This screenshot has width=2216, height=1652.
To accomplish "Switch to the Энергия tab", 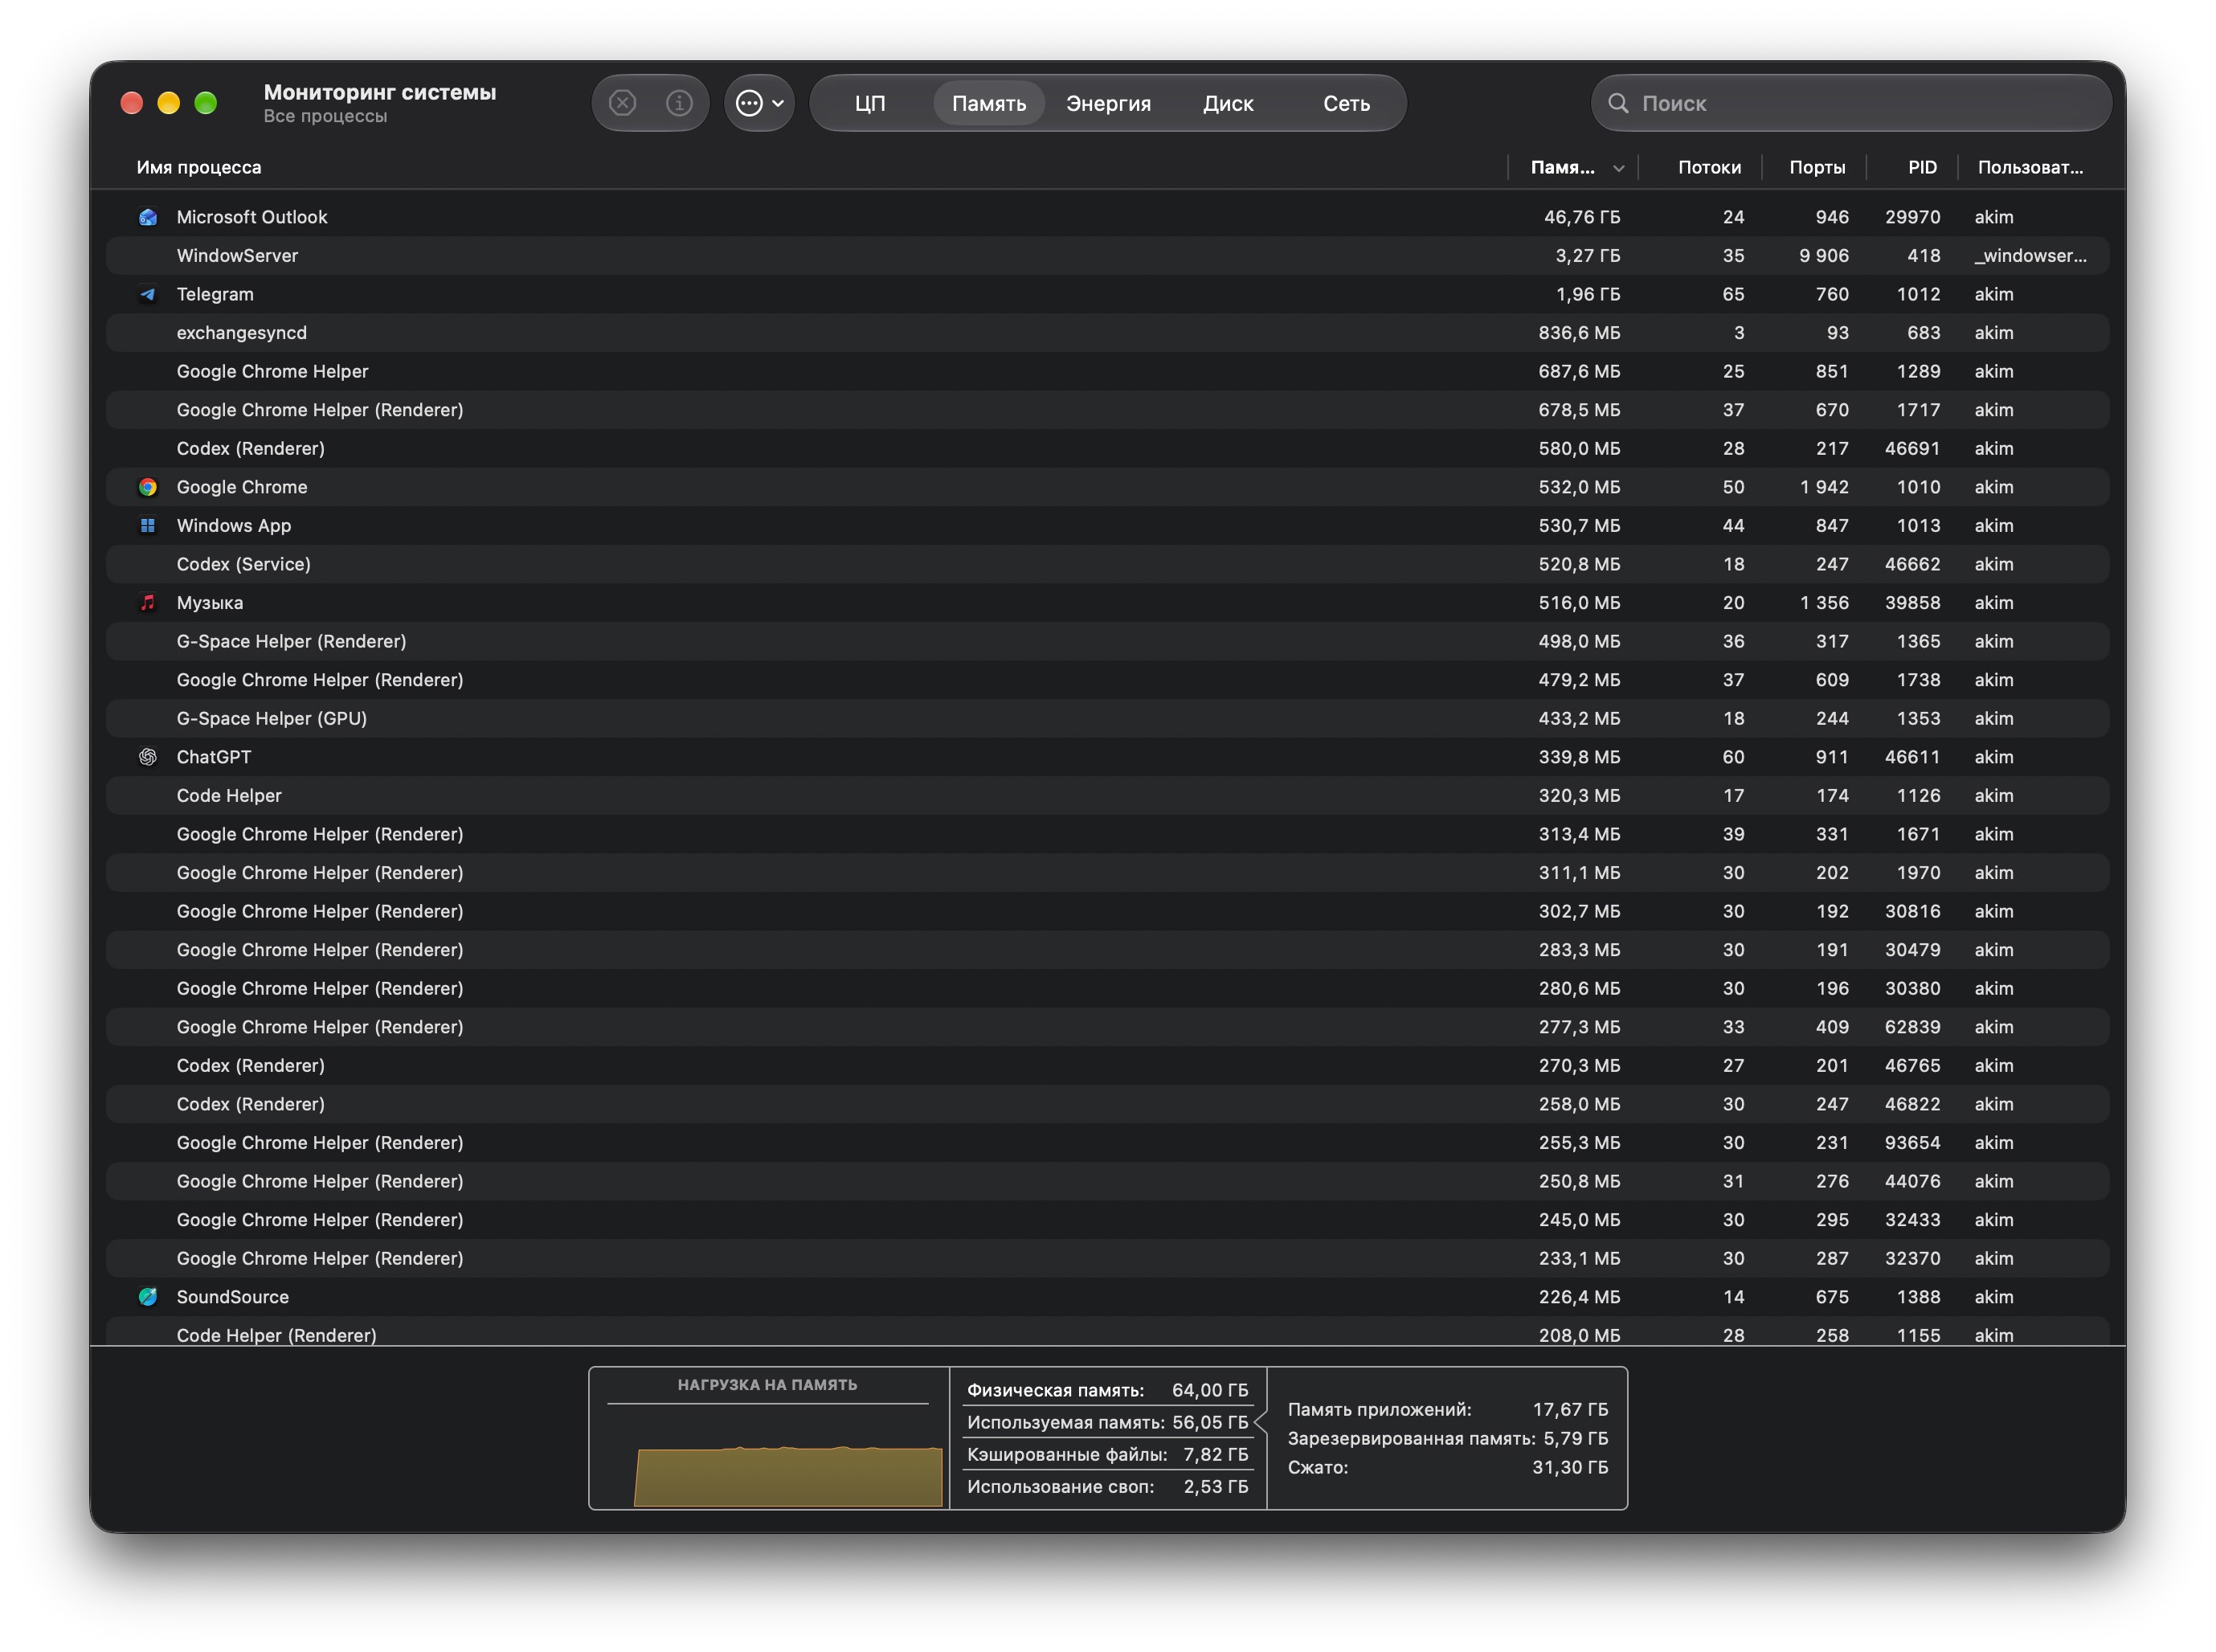I will pyautogui.click(x=1108, y=103).
